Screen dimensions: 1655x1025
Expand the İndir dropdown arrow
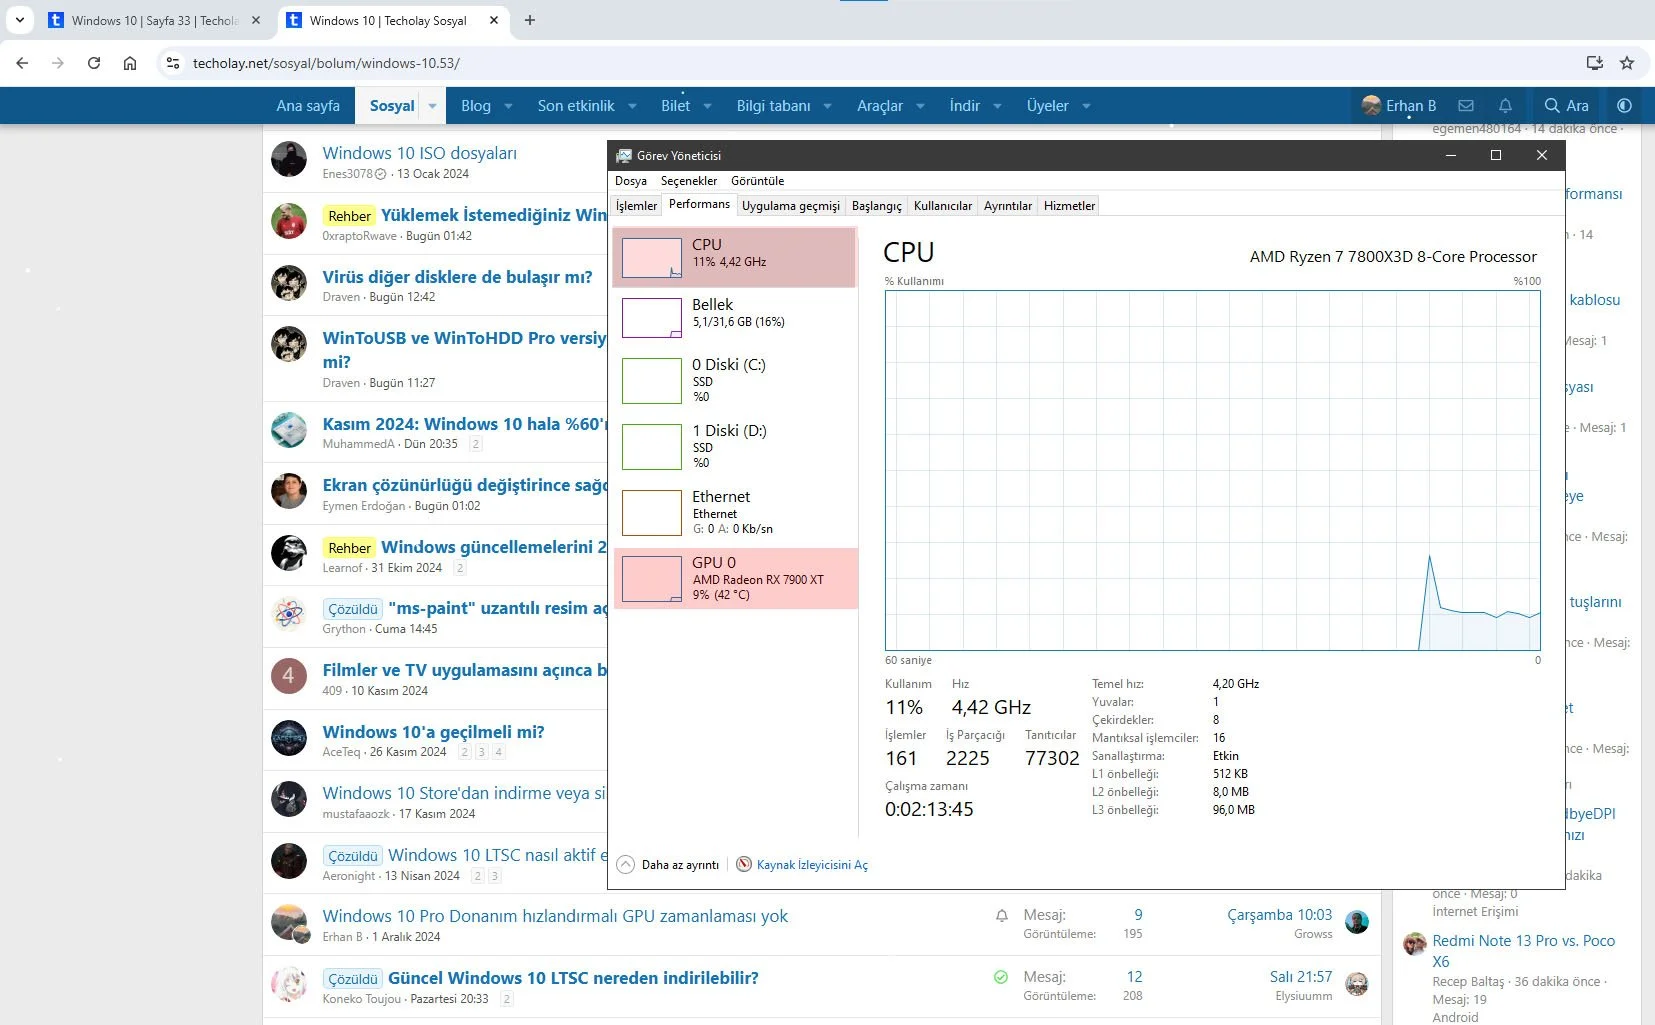point(997,106)
